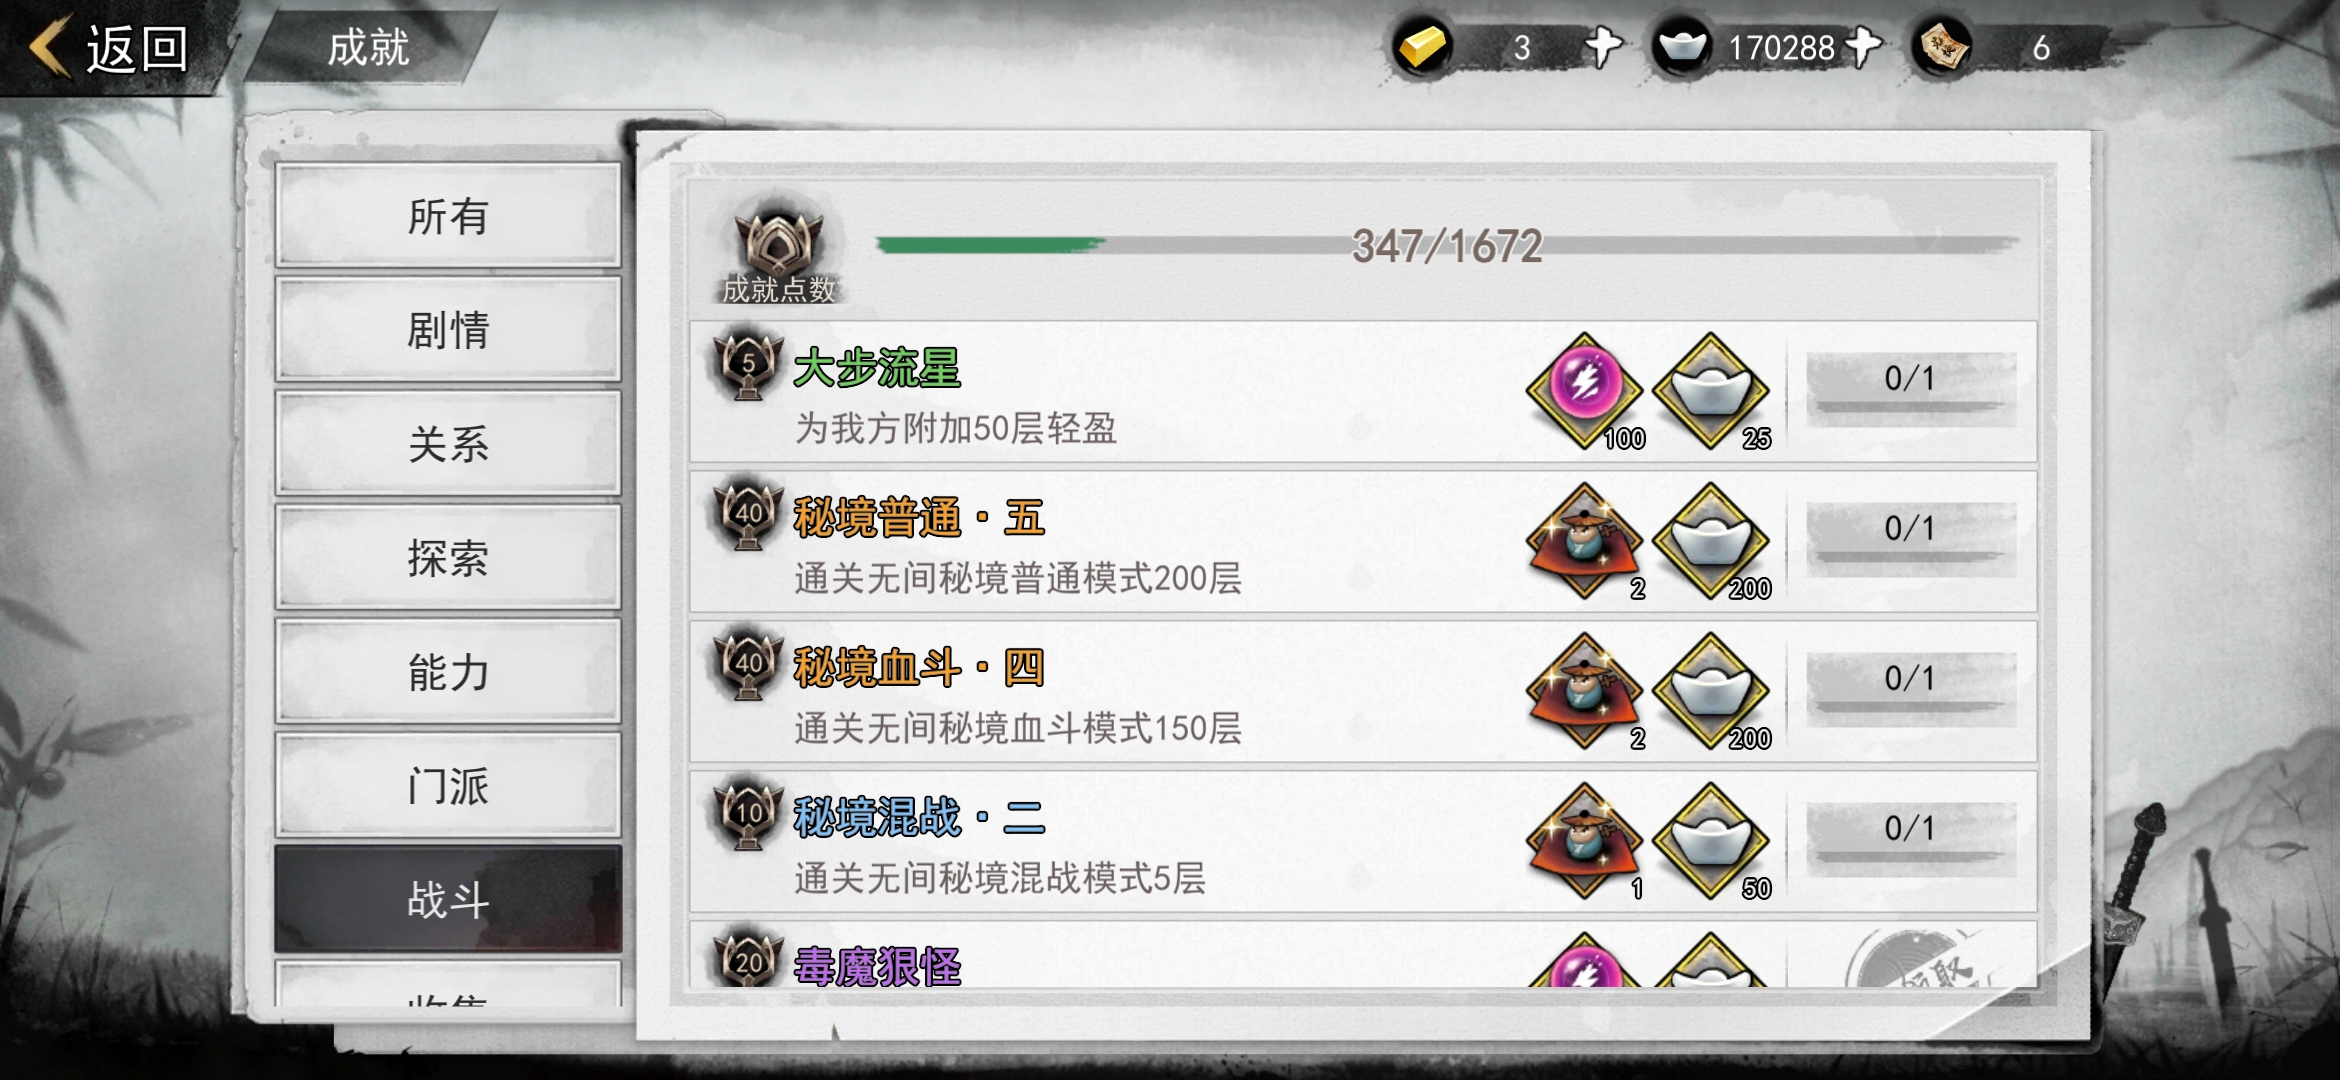Add more gold using the plus icon
2340x1080 pixels.
point(1603,46)
